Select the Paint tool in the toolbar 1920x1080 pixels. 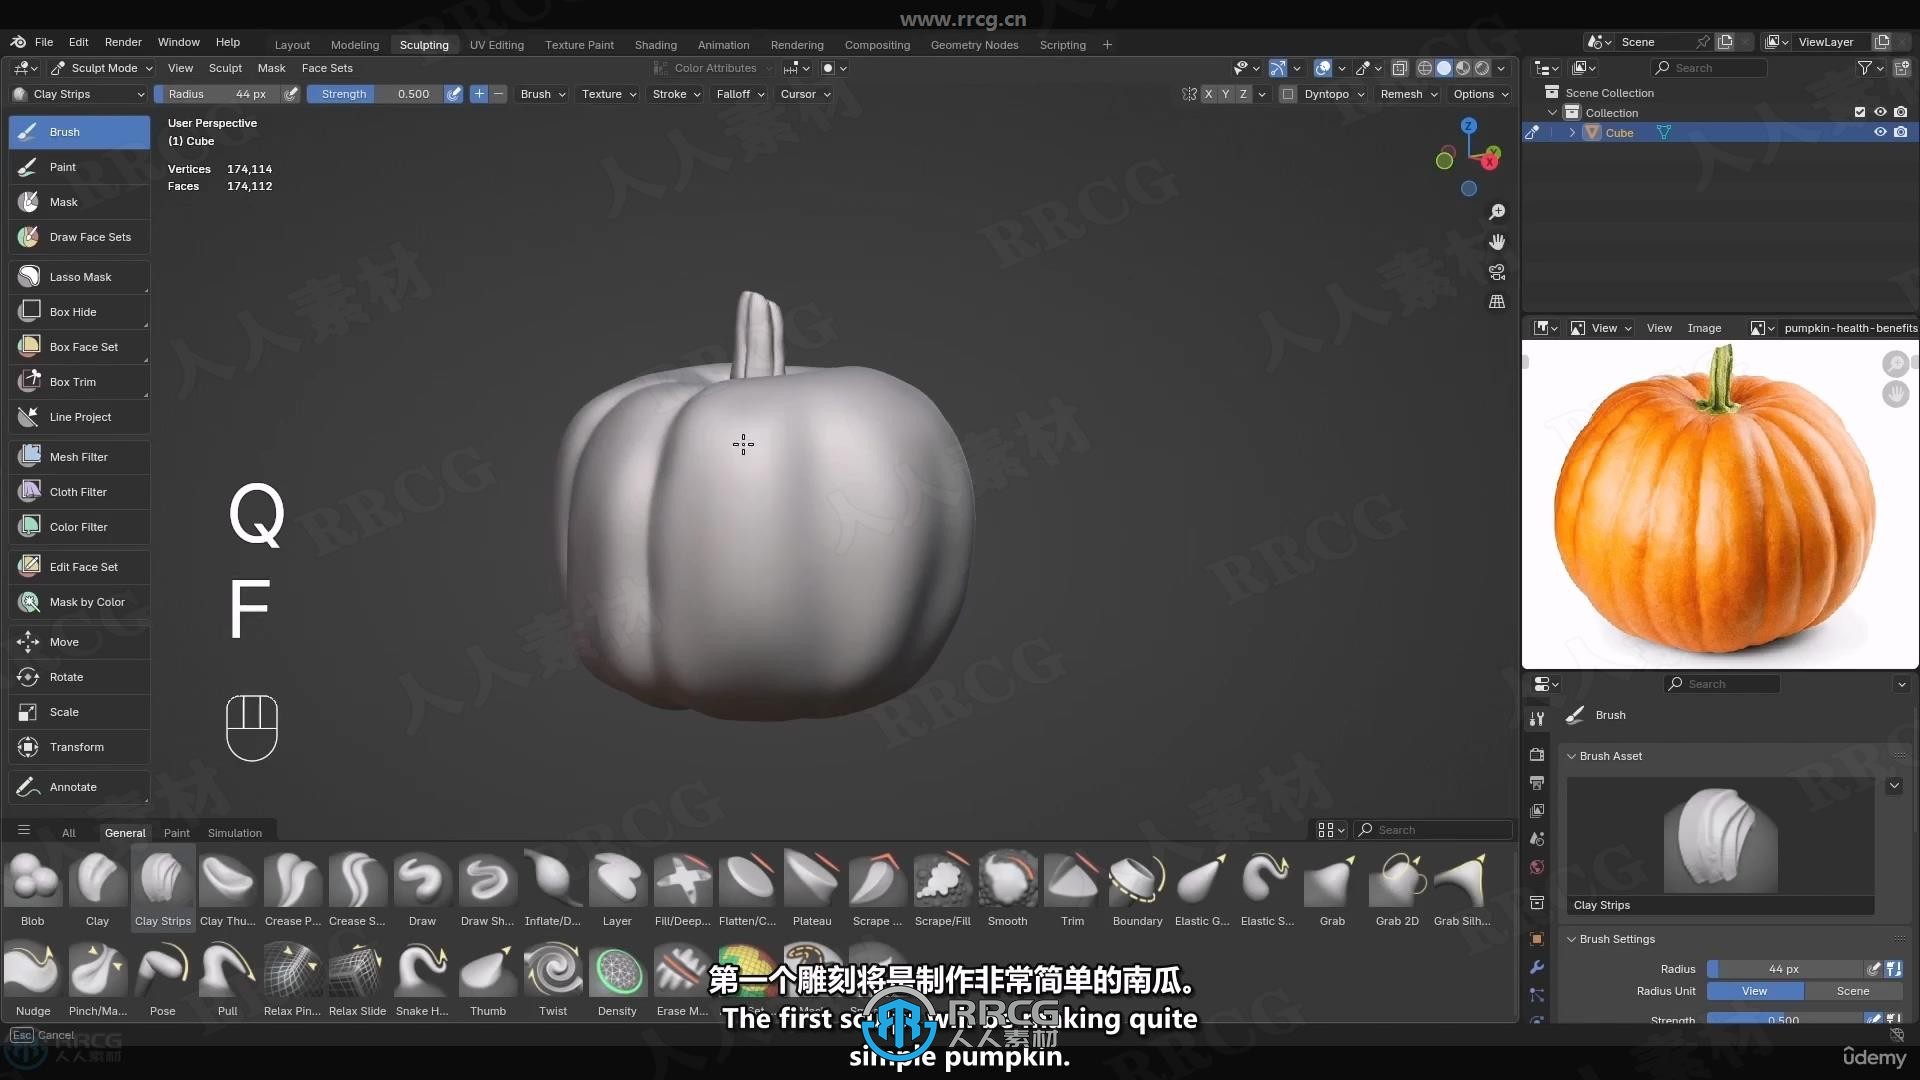(79, 167)
